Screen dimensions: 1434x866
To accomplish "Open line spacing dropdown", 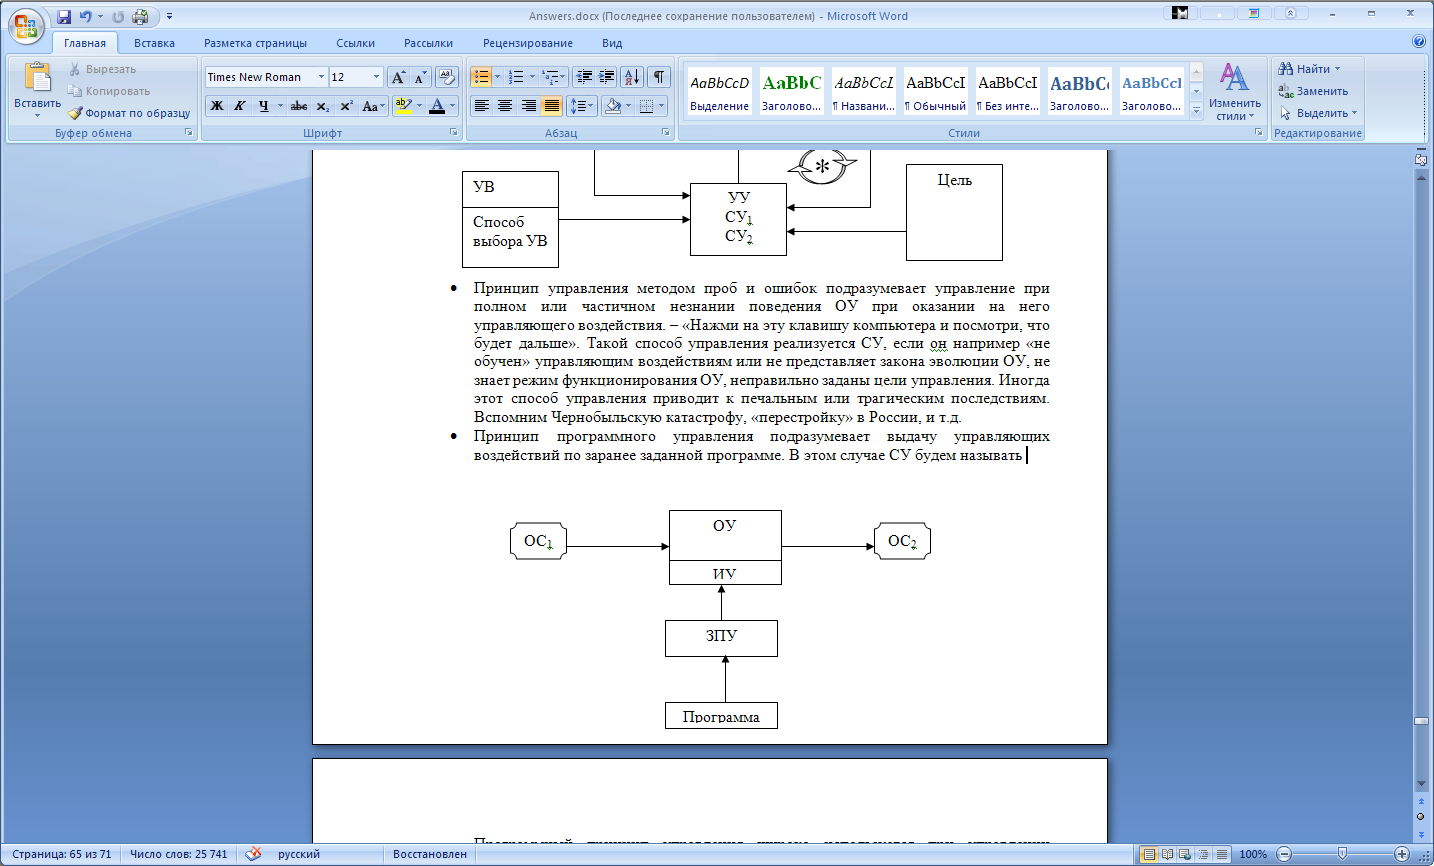I will tap(581, 106).
